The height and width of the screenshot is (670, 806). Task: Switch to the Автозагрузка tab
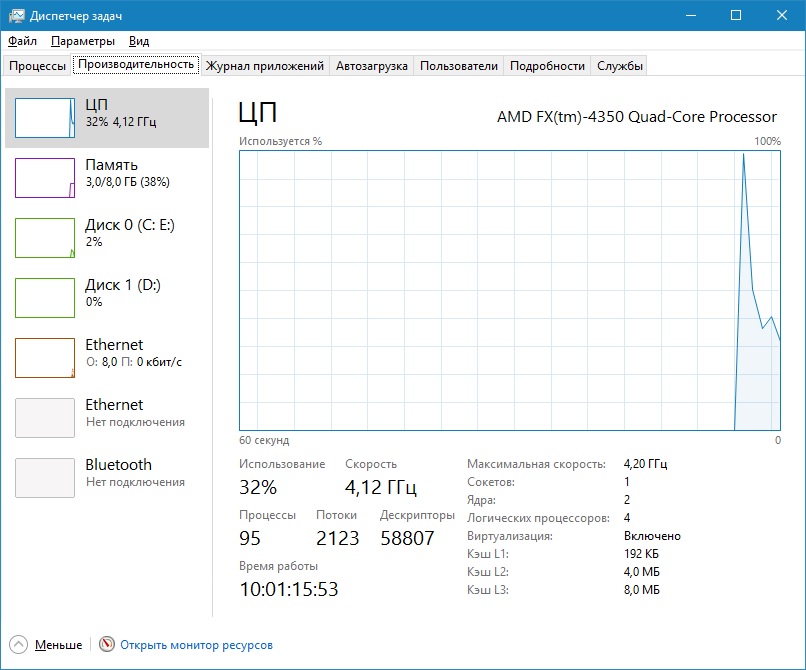(371, 66)
